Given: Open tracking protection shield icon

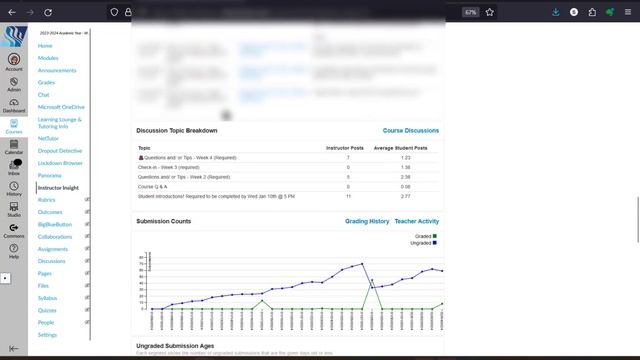Looking at the screenshot, I should click(114, 12).
